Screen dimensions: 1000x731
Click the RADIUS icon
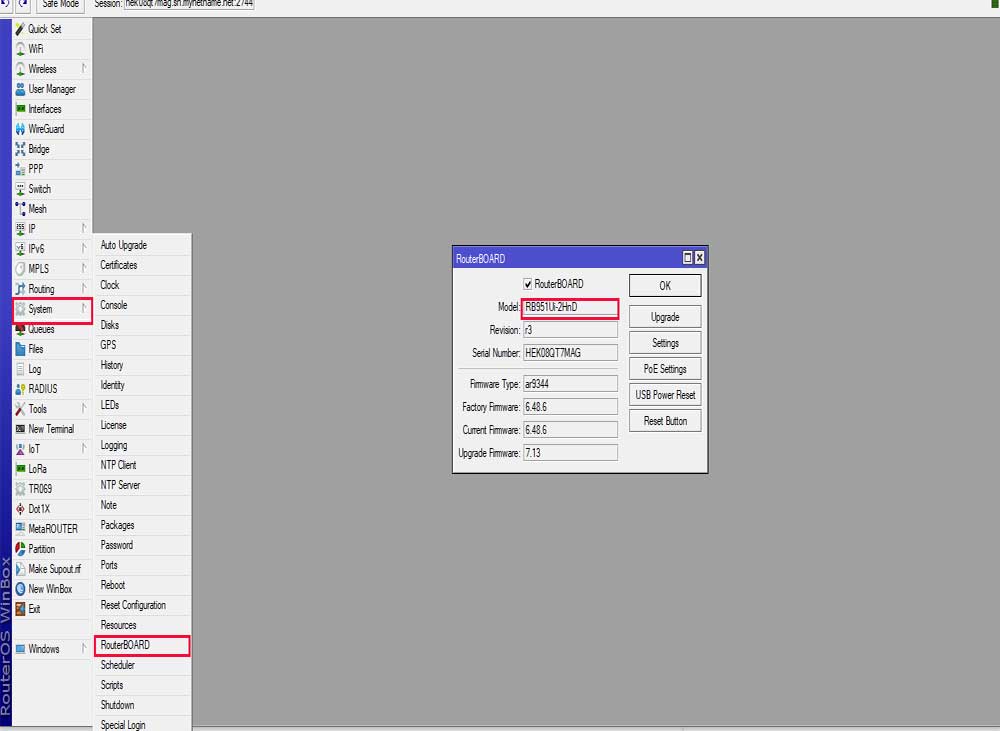20,389
